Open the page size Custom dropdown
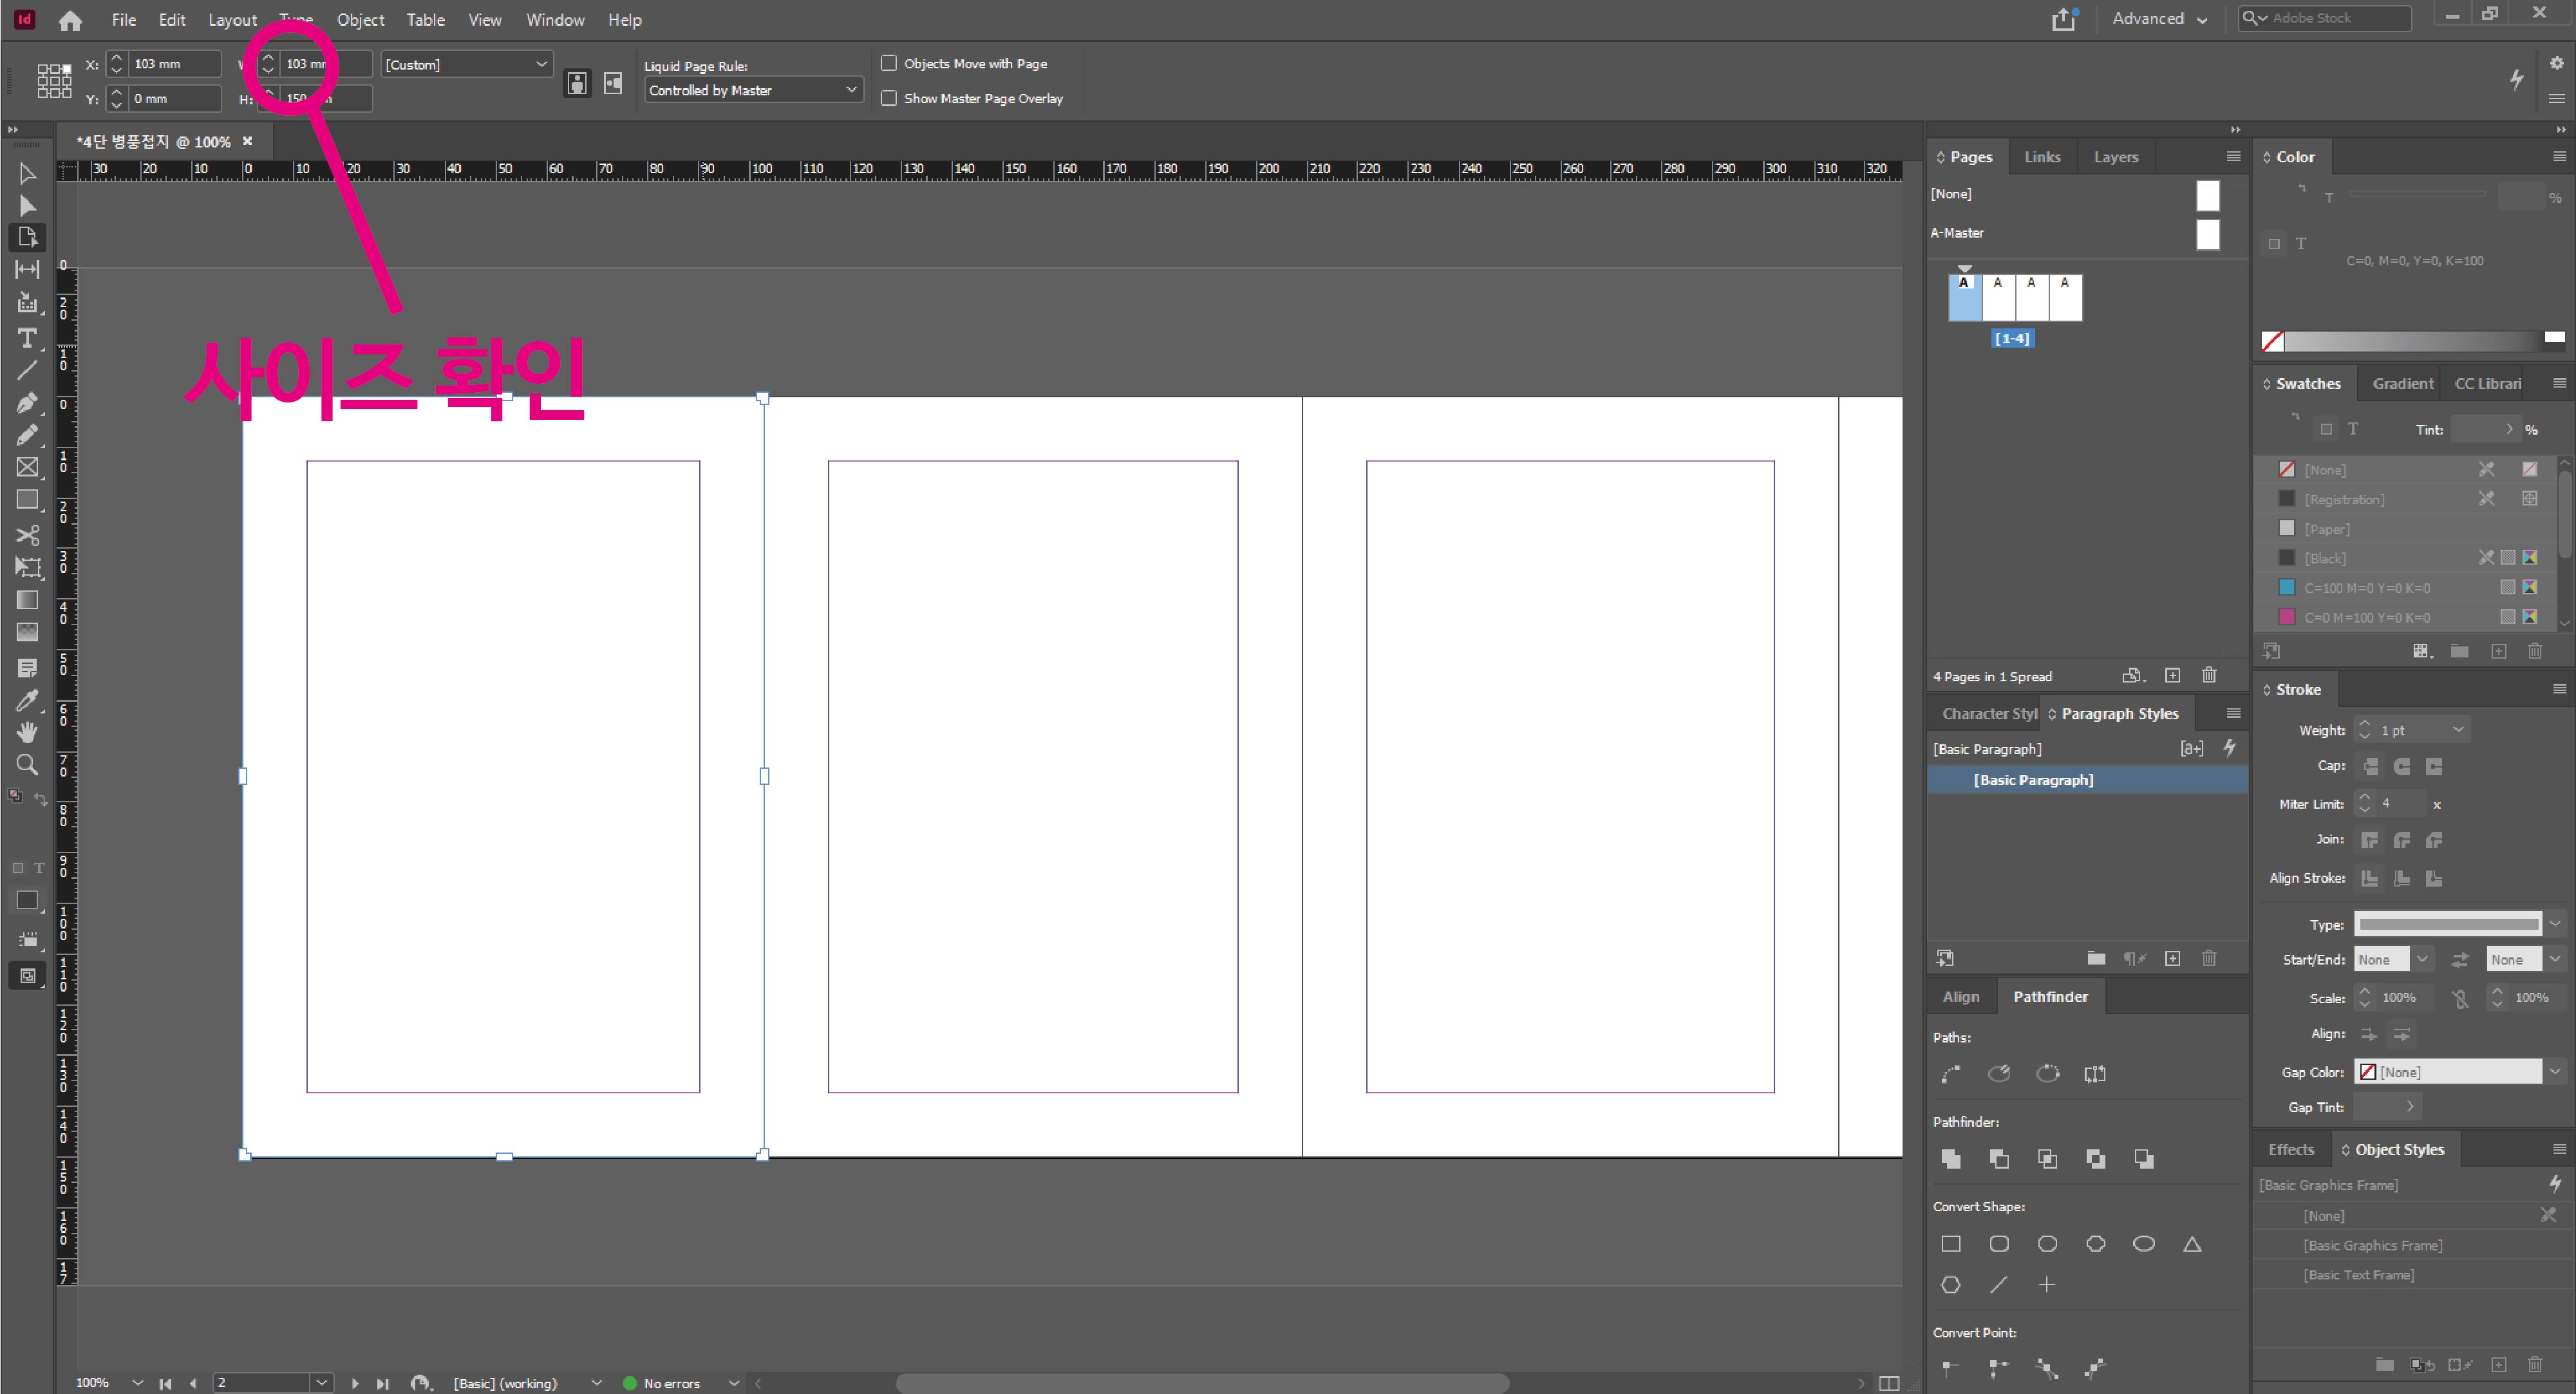The width and height of the screenshot is (2576, 1394). pos(467,64)
